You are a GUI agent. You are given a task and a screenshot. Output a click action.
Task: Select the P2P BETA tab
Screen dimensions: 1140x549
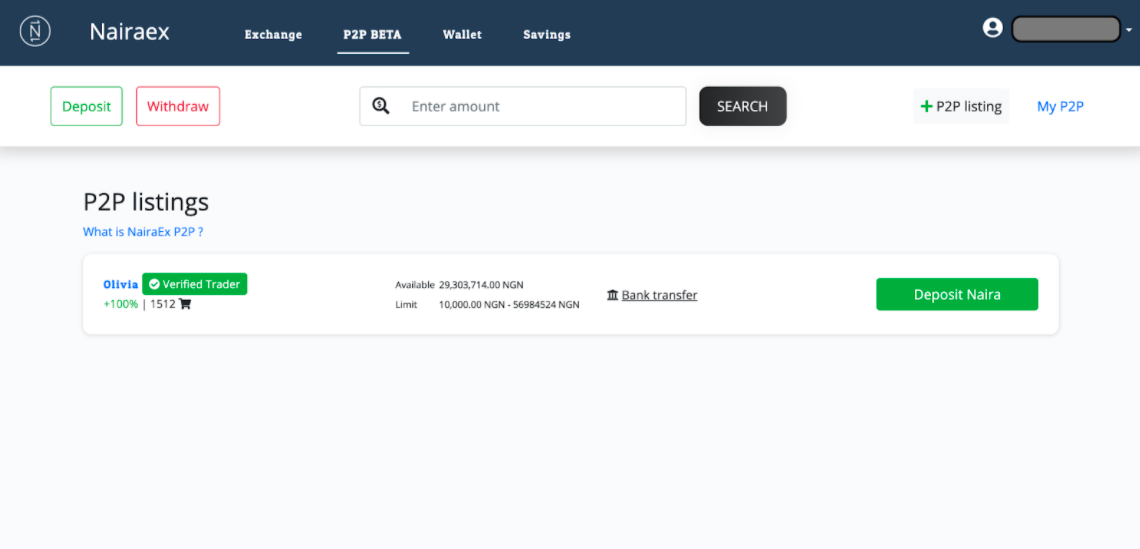[x=372, y=34]
